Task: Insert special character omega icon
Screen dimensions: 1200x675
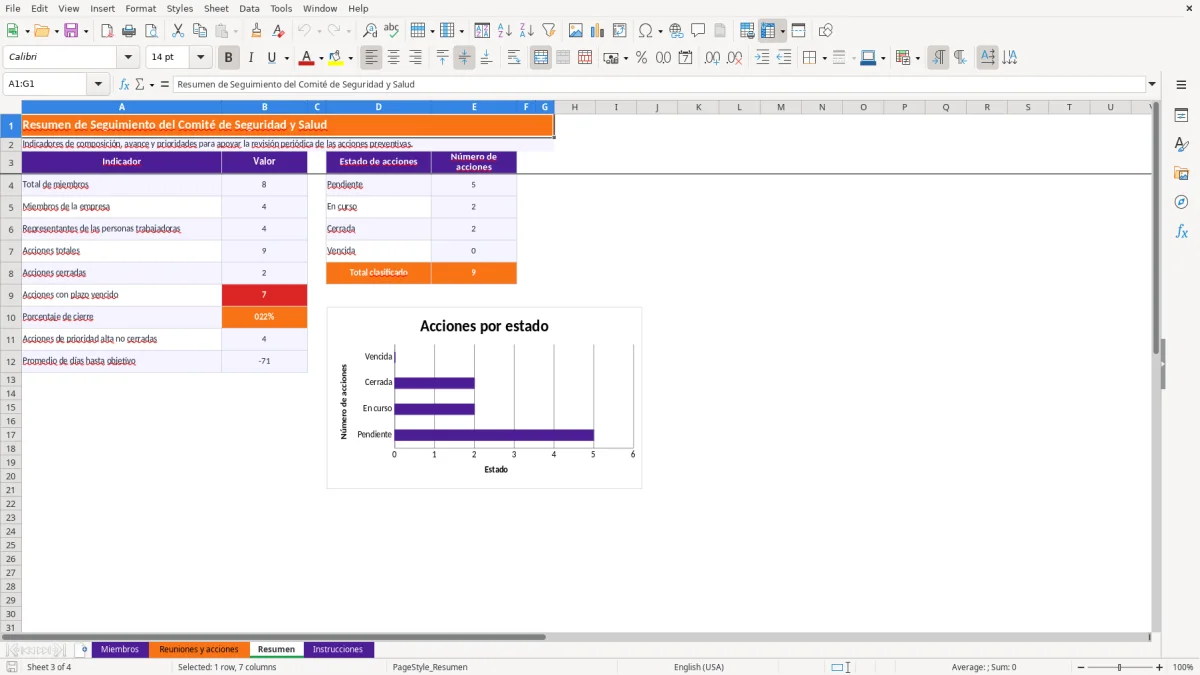Action: point(646,31)
